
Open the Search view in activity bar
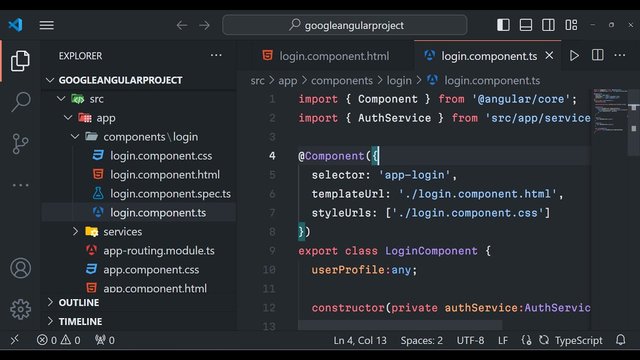[x=20, y=102]
